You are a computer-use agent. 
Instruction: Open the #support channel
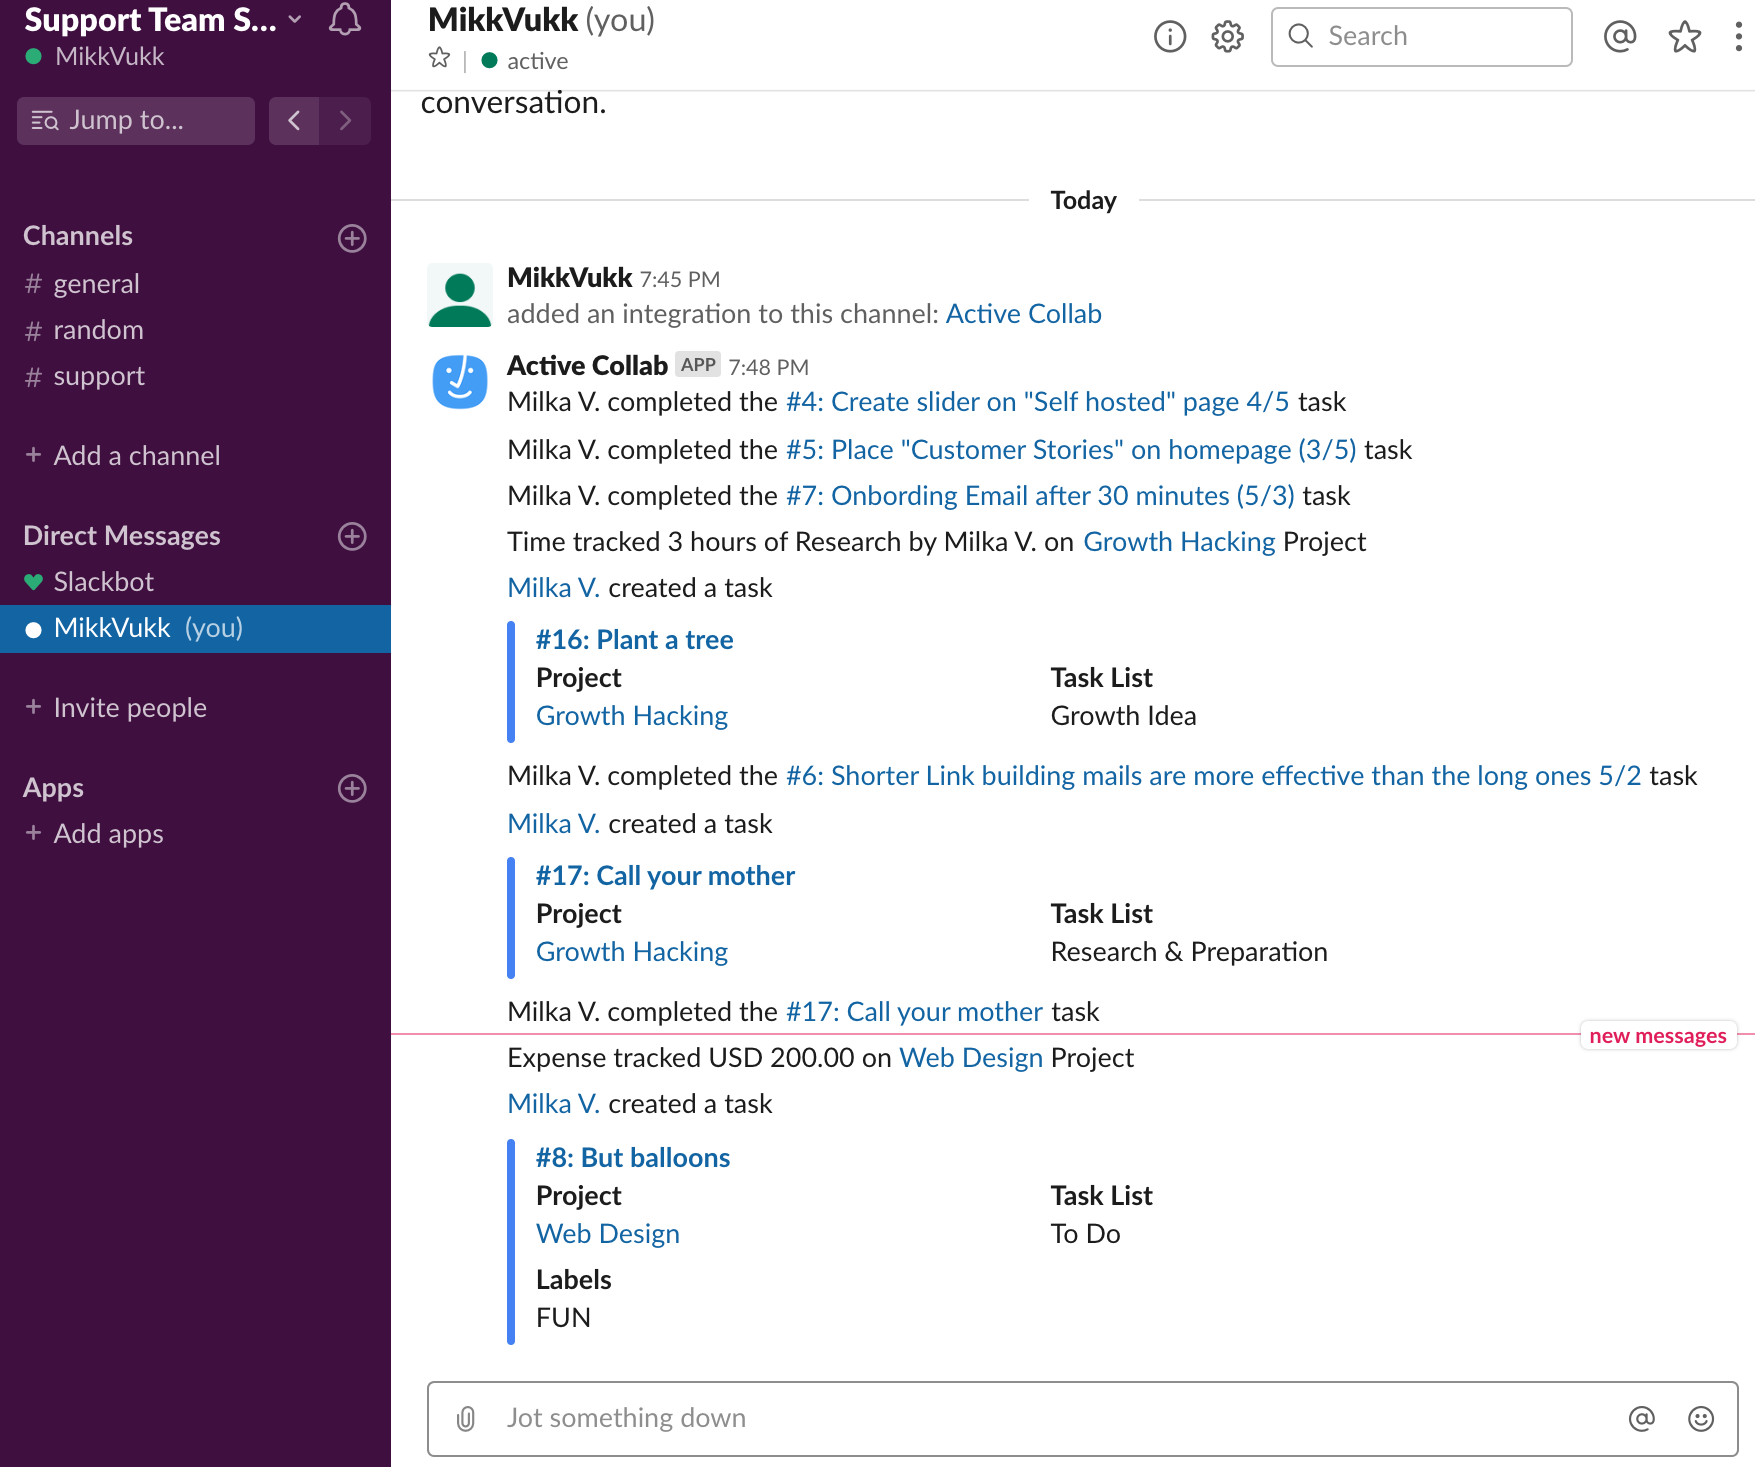[98, 376]
